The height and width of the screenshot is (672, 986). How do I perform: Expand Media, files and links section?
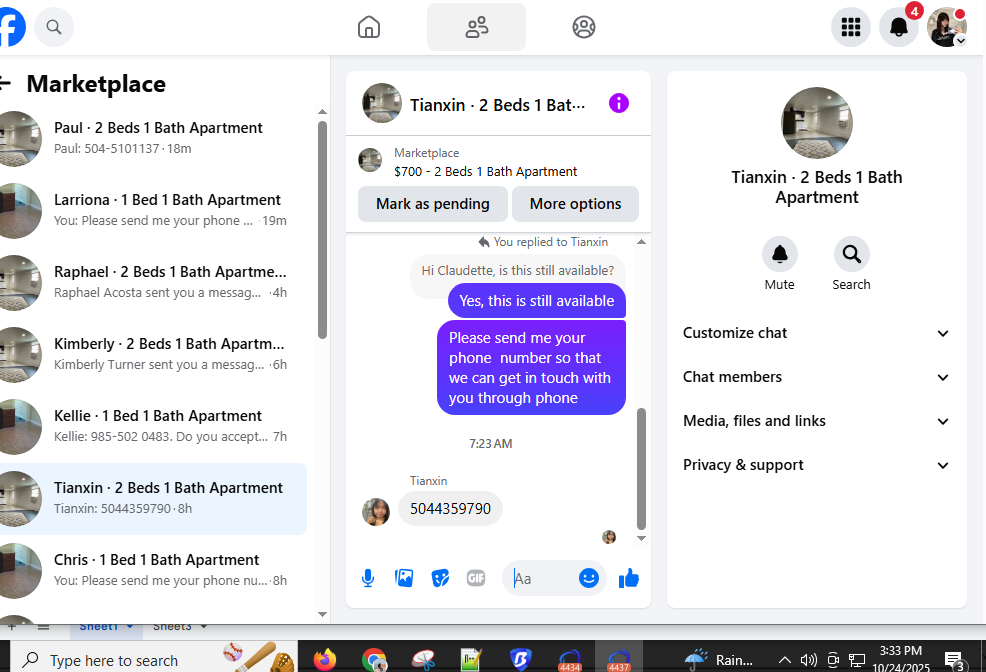tap(816, 421)
